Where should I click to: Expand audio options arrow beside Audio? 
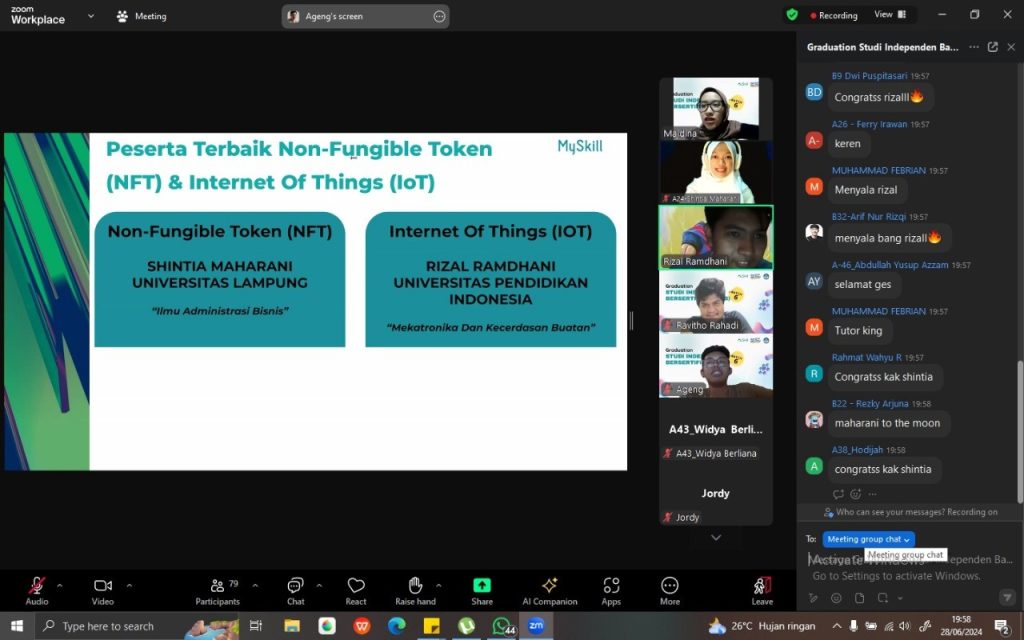pyautogui.click(x=59, y=585)
